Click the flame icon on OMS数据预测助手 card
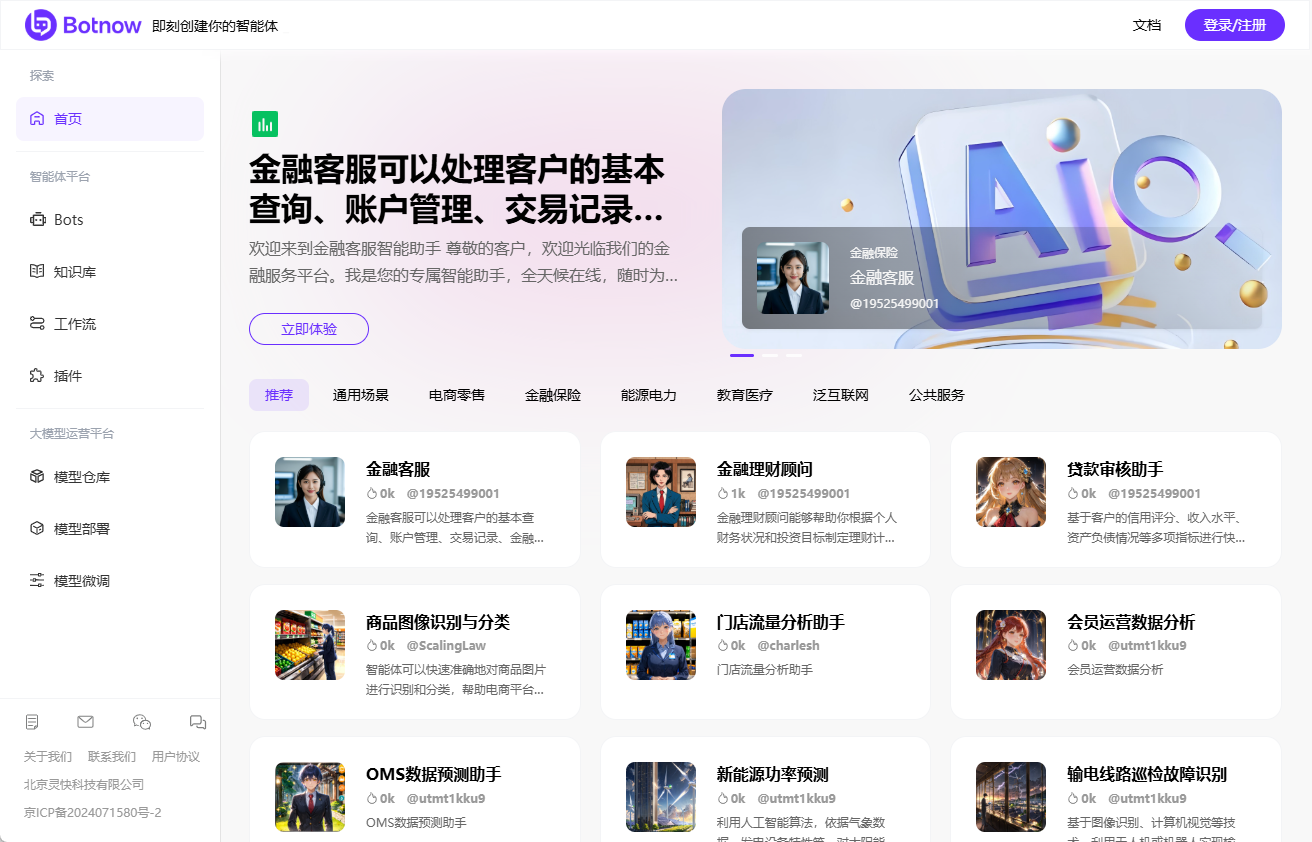This screenshot has height=842, width=1312. click(372, 799)
